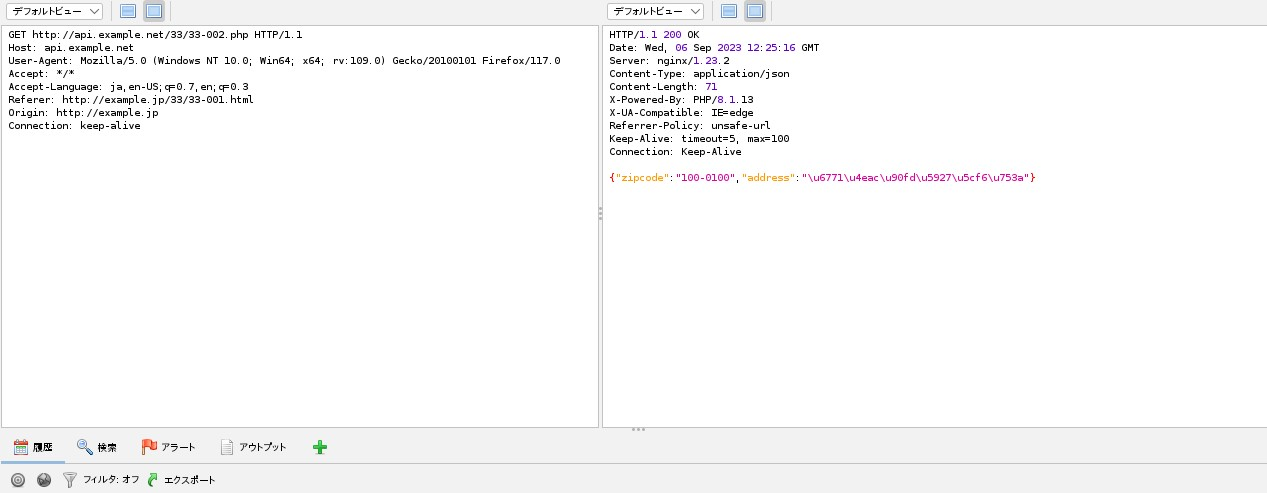Click the Accept-Language header line
Image resolution: width=1267 pixels, height=493 pixels.
coord(128,87)
